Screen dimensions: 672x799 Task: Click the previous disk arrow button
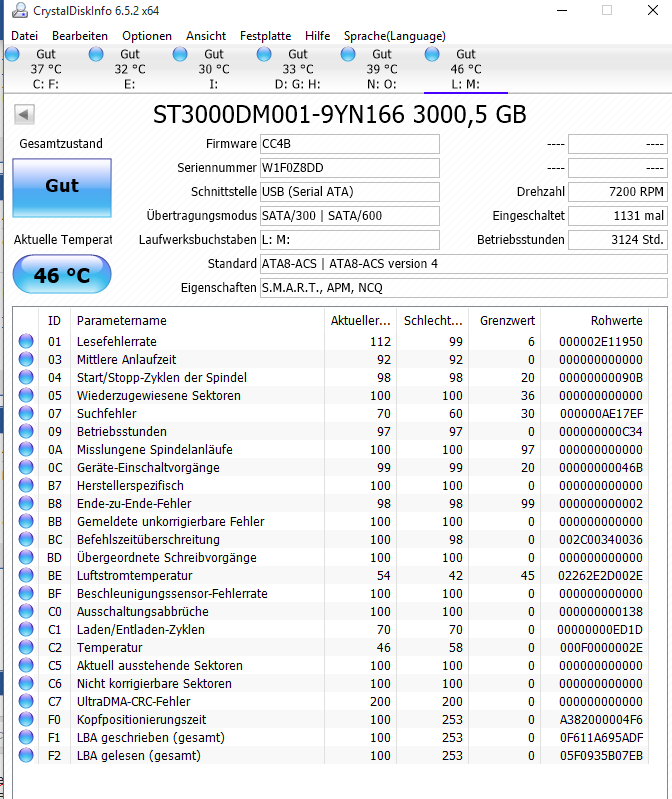(24, 114)
